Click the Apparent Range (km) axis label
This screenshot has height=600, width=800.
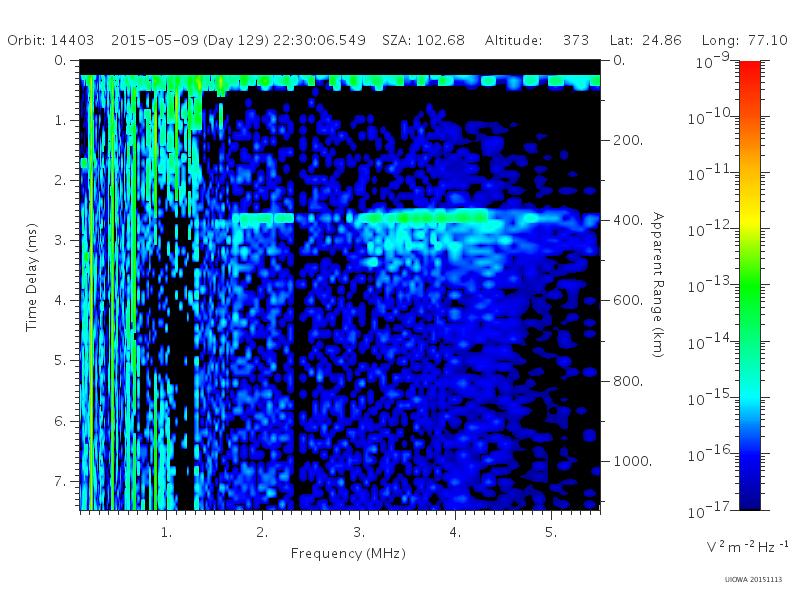(x=658, y=285)
